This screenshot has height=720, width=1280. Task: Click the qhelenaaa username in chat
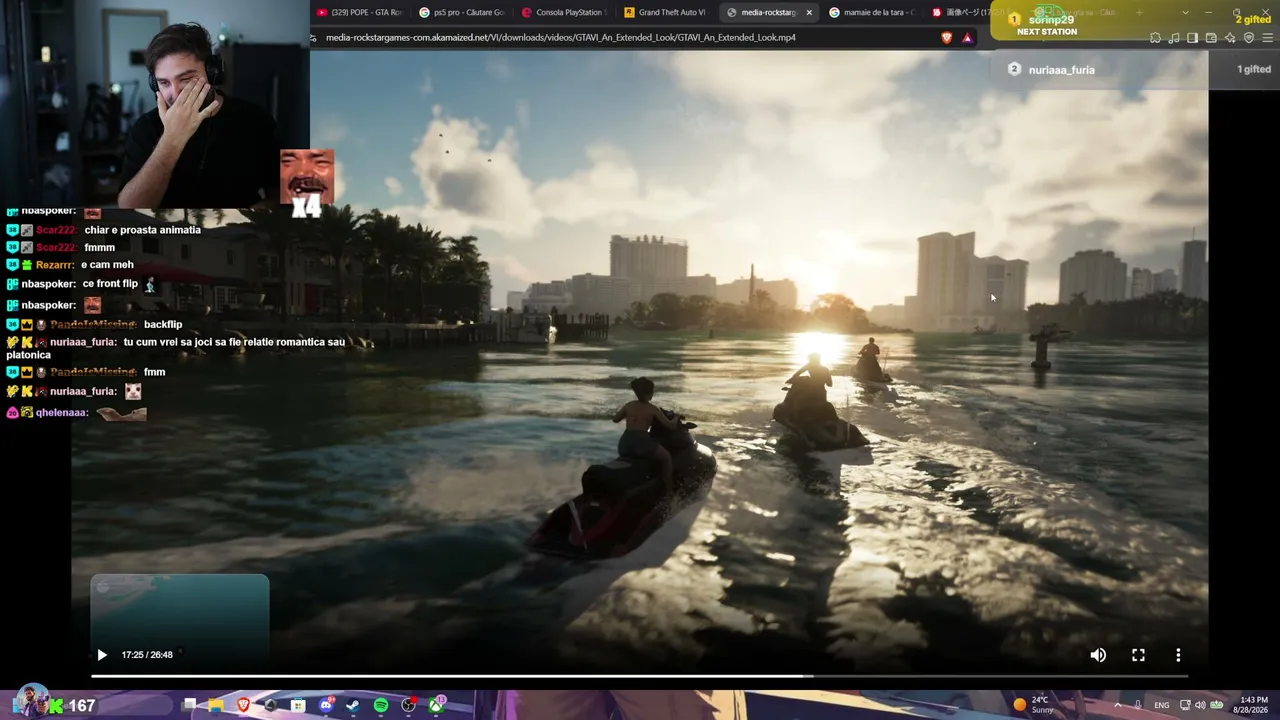click(x=62, y=412)
